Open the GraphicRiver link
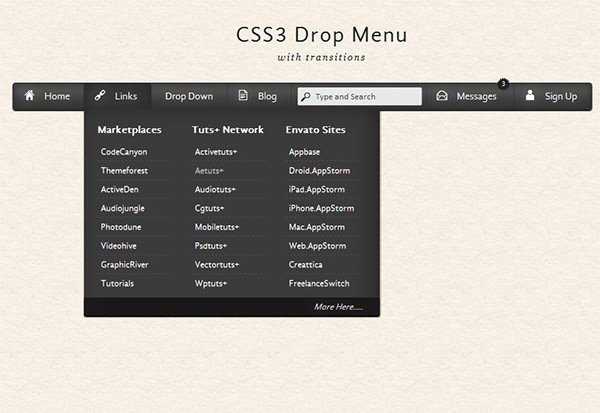This screenshot has height=413, width=600. (125, 265)
